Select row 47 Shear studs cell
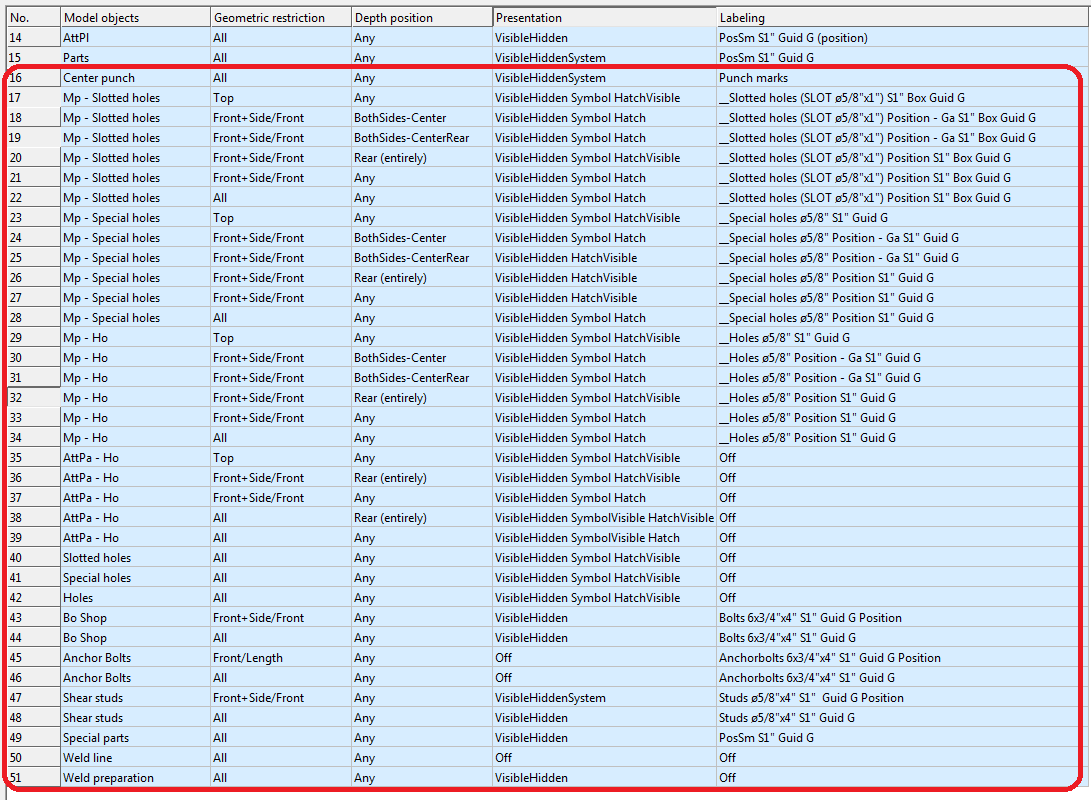 (135, 698)
